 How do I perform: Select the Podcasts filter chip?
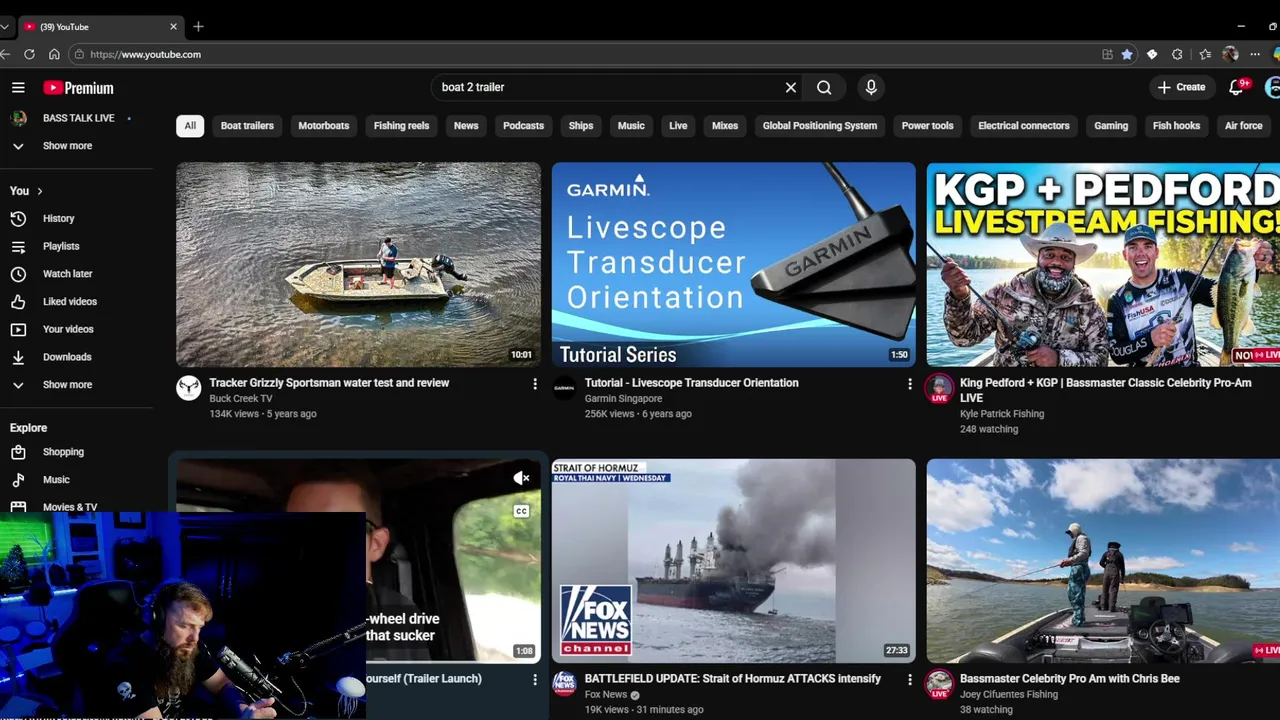coord(524,126)
